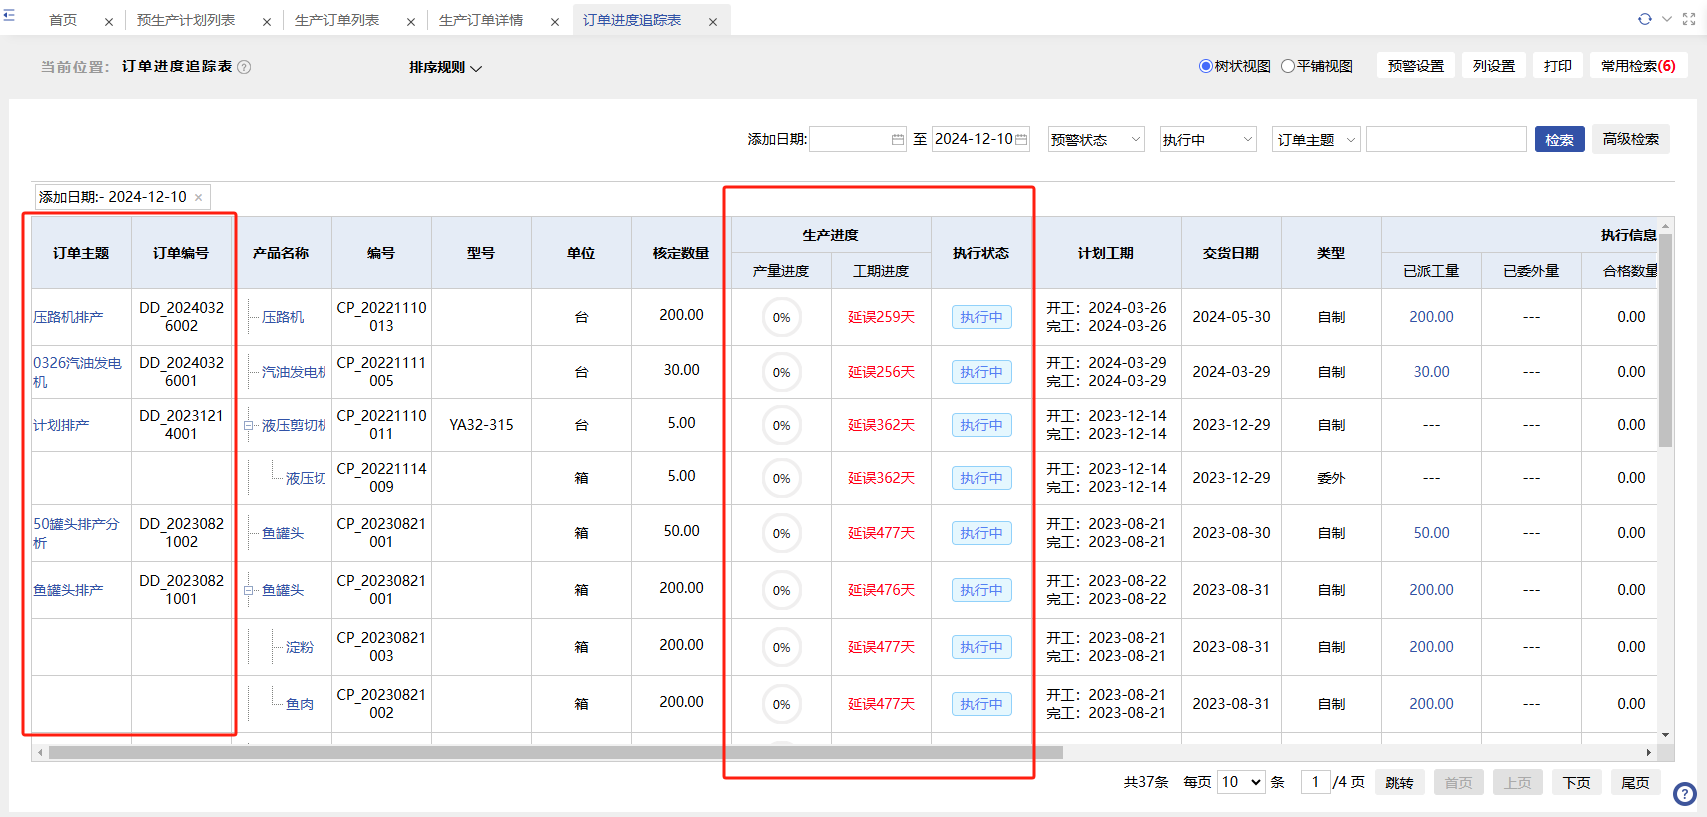
Task: Open calendar icon for start 添加日期
Action: (x=898, y=140)
